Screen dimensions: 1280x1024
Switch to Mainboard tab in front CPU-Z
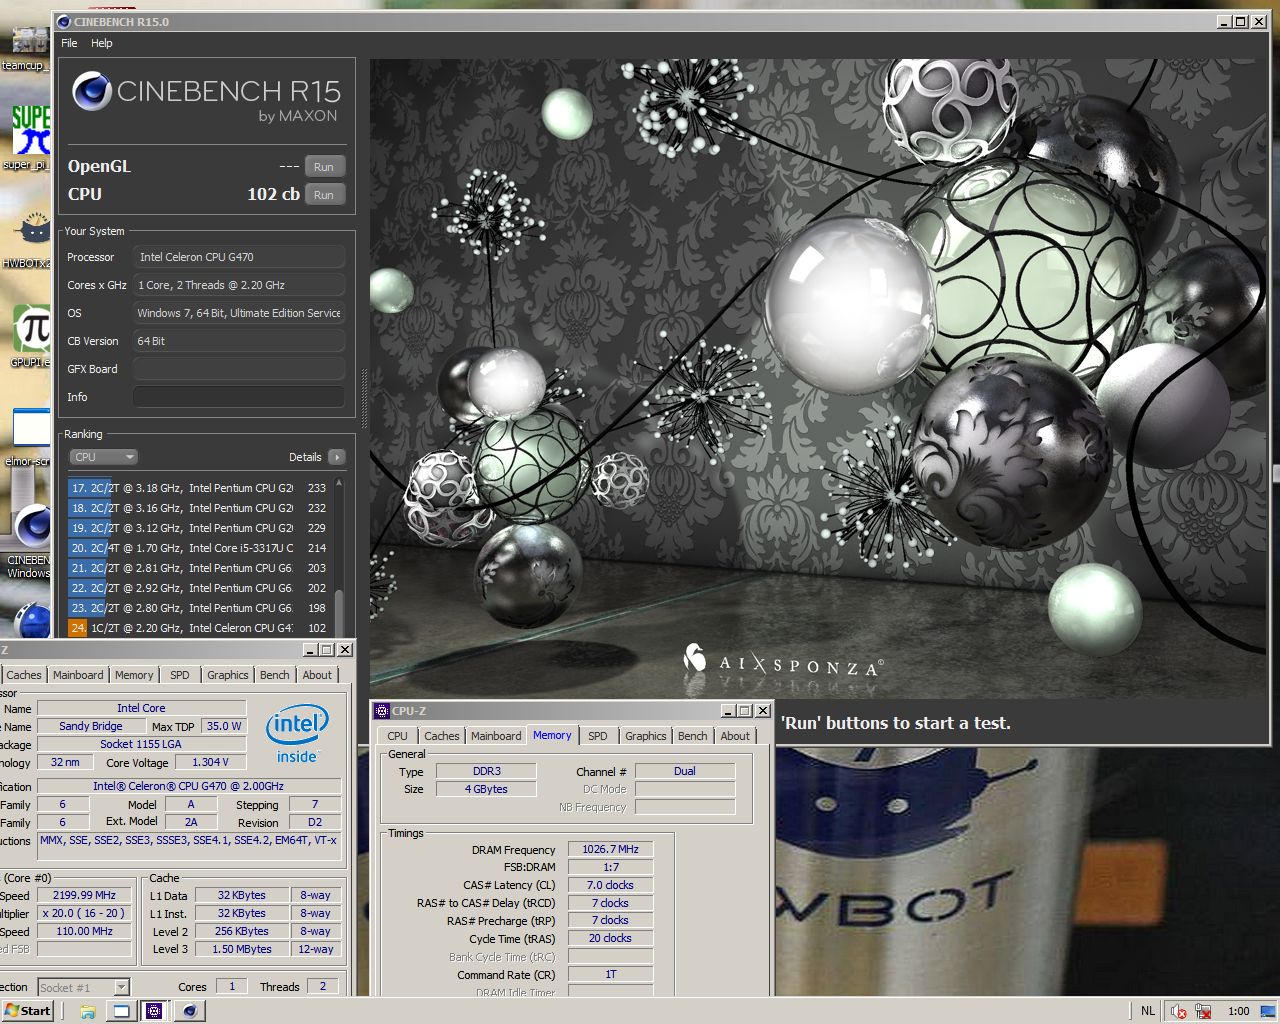click(x=496, y=736)
